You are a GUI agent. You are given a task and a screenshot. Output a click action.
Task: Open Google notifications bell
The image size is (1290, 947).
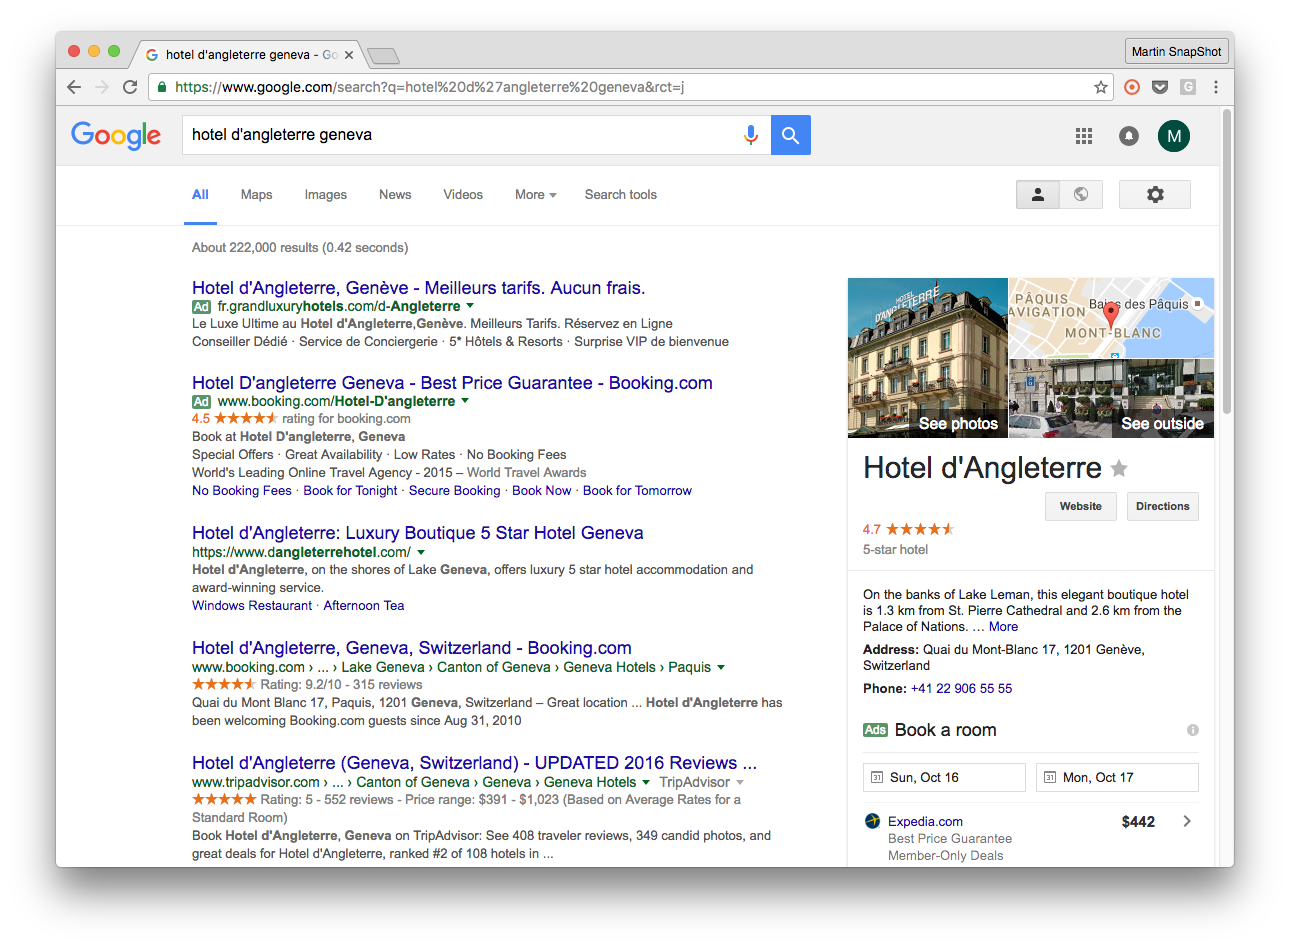[x=1129, y=136]
